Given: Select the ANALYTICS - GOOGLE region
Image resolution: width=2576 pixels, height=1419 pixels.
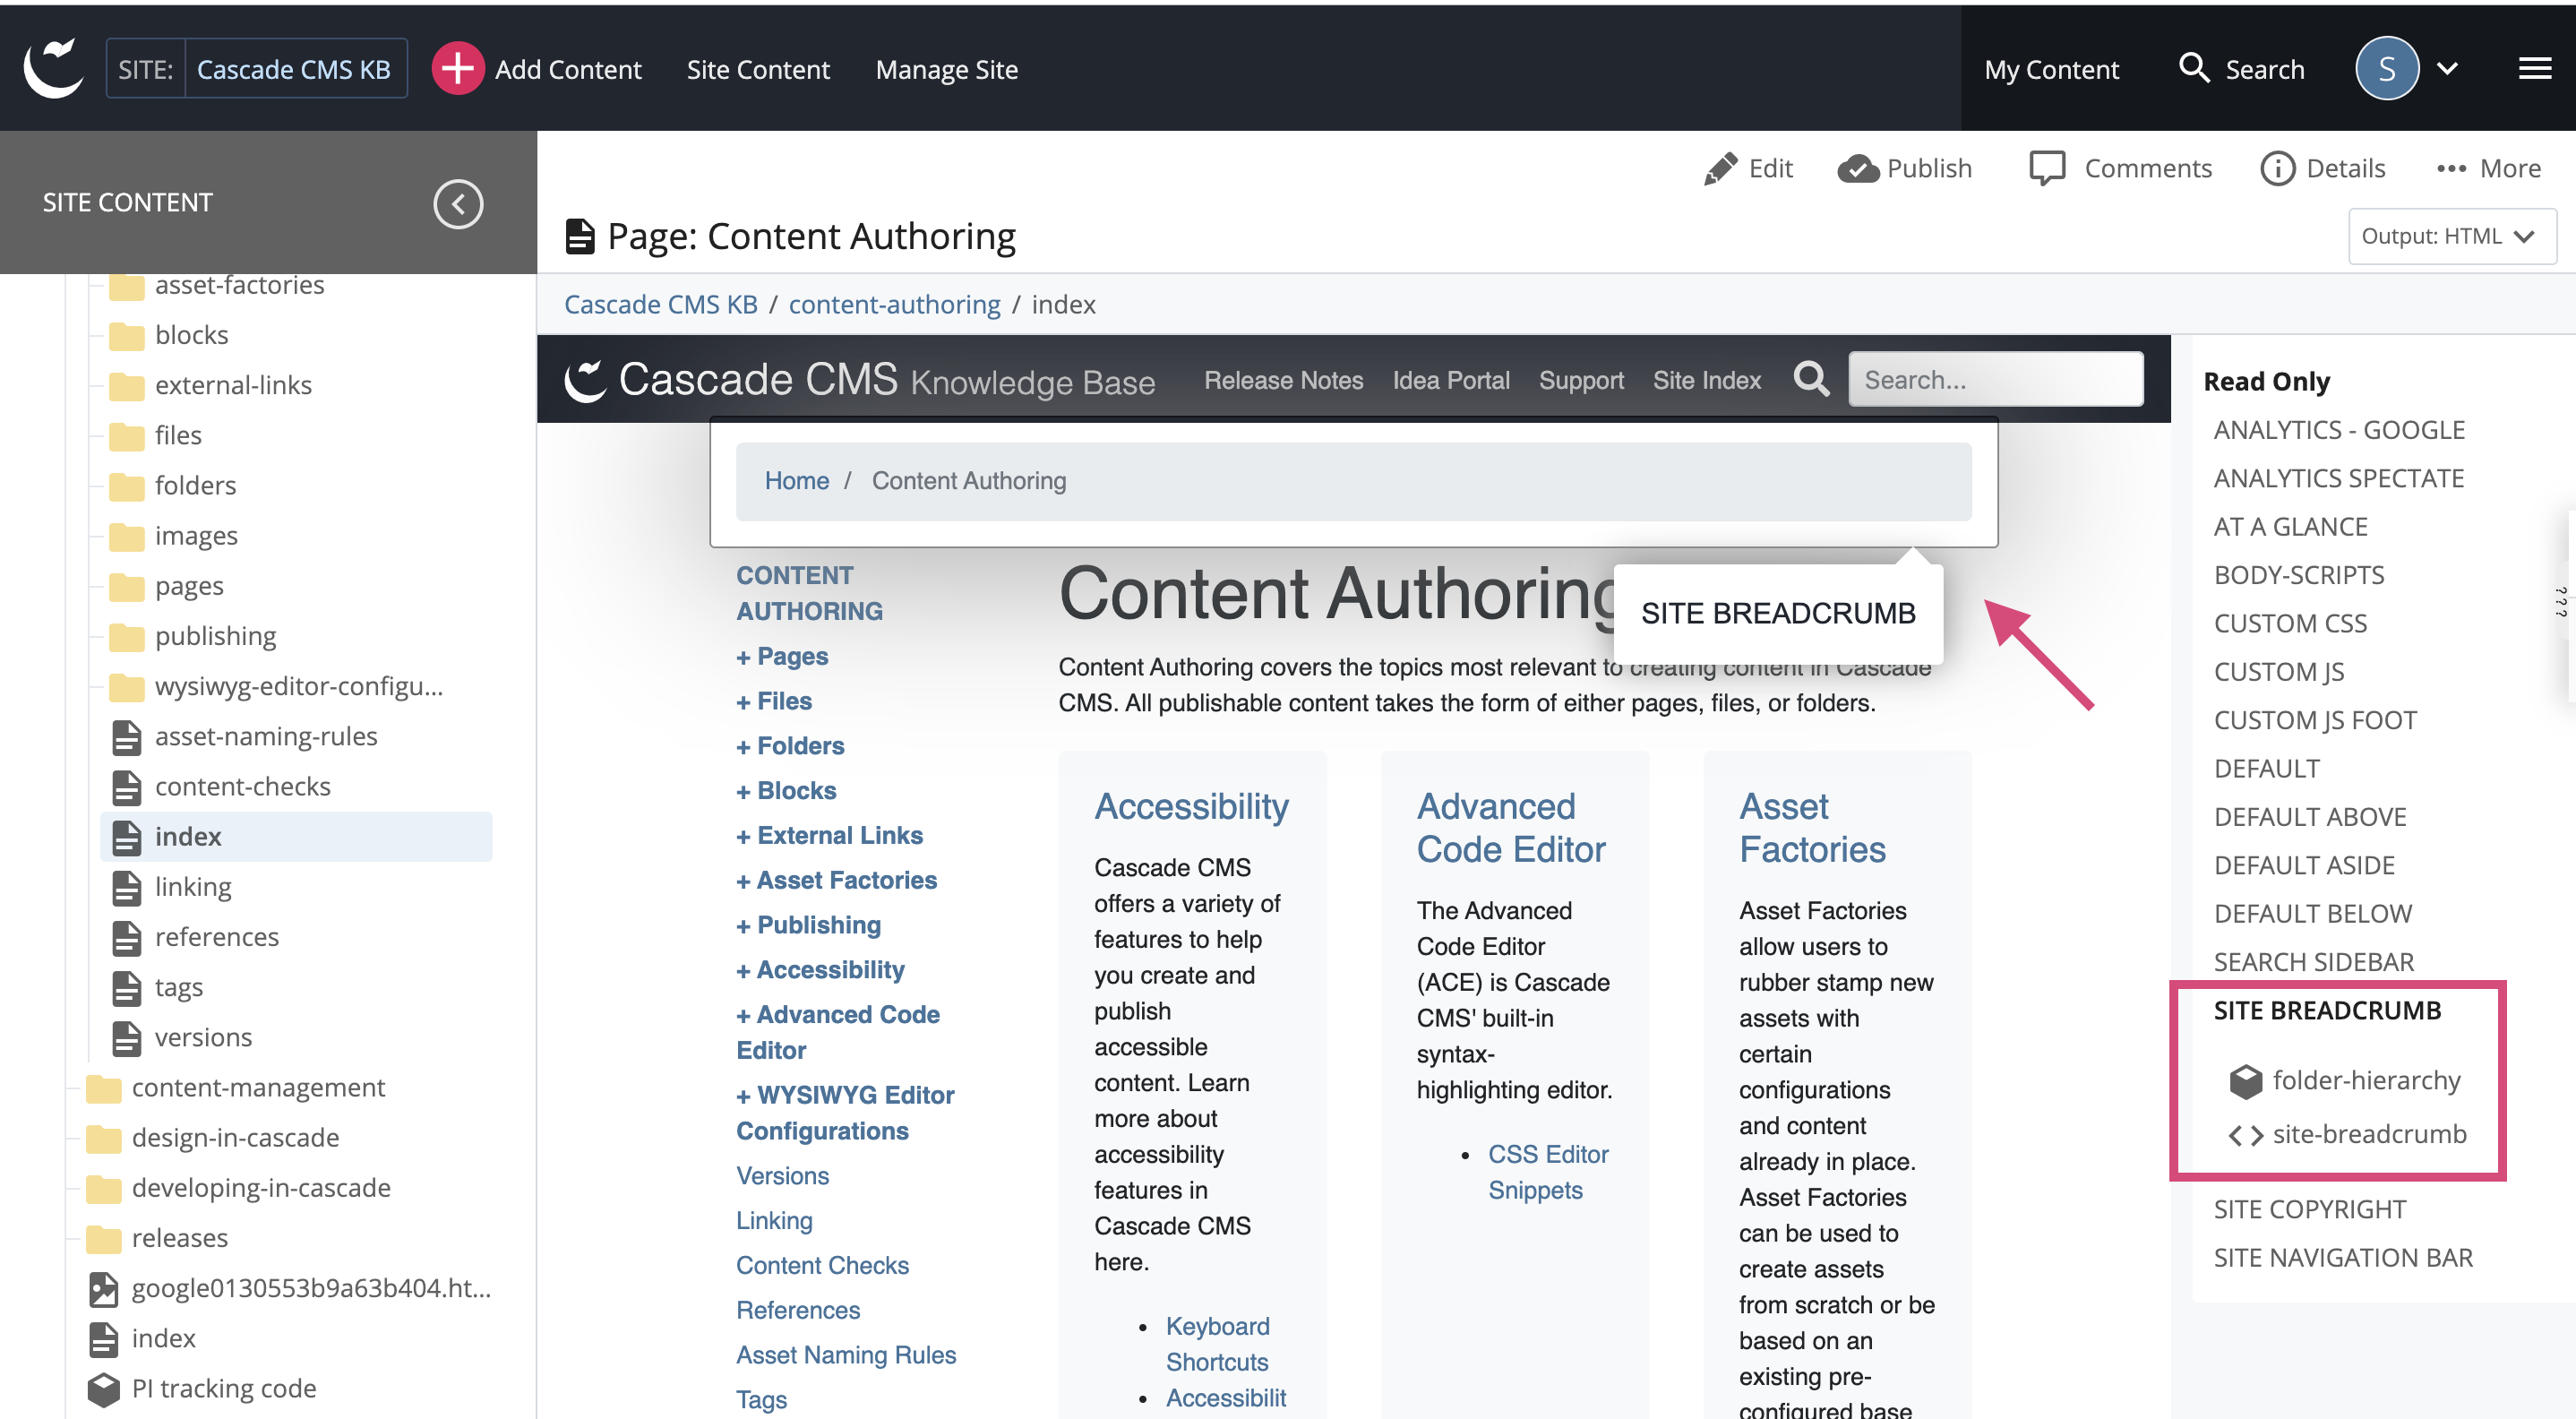Looking at the screenshot, I should 2339,430.
